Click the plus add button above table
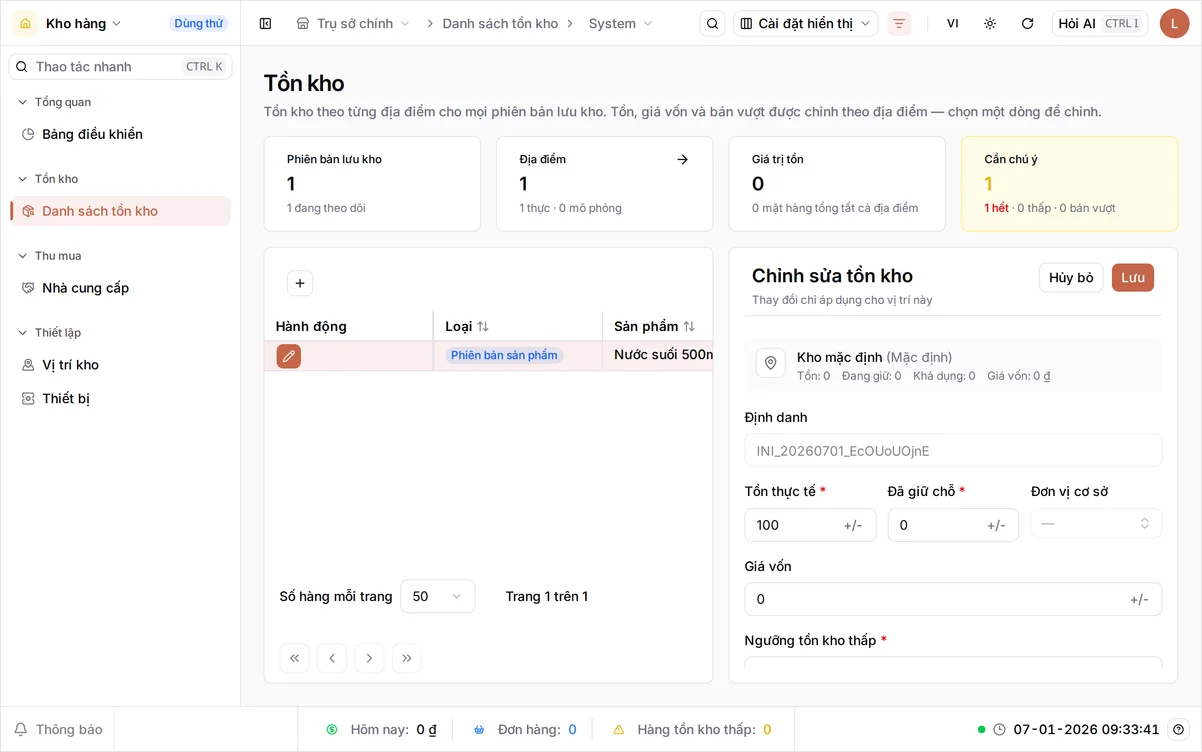 [300, 283]
